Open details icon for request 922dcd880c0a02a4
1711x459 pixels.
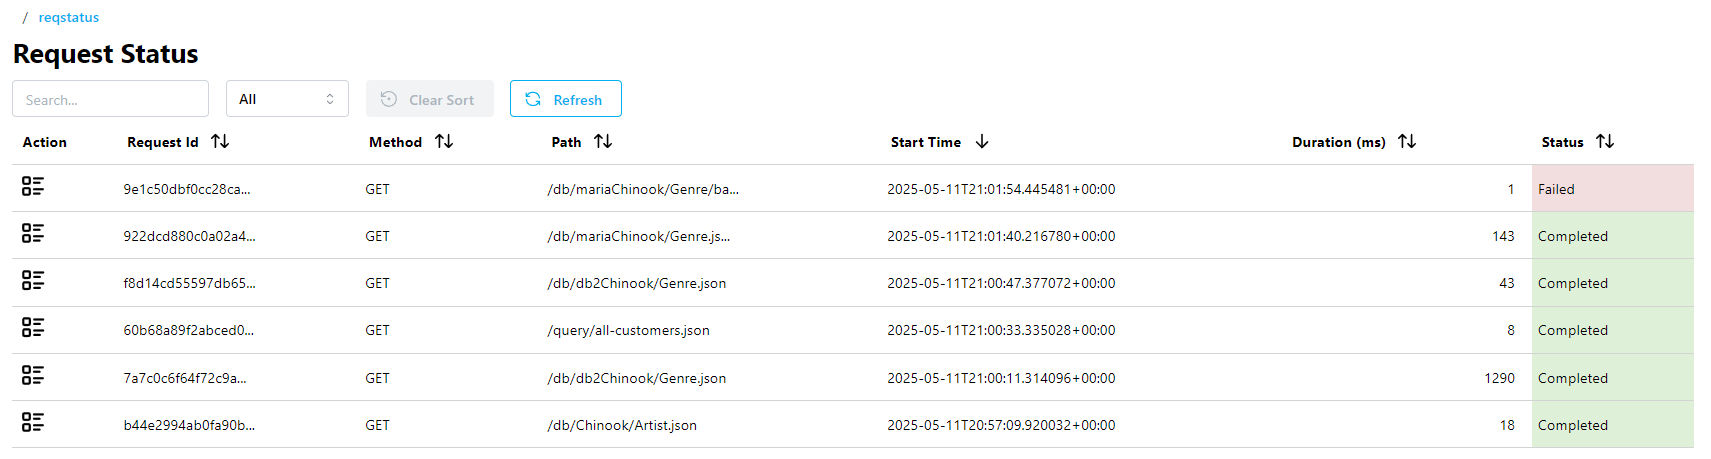33,234
